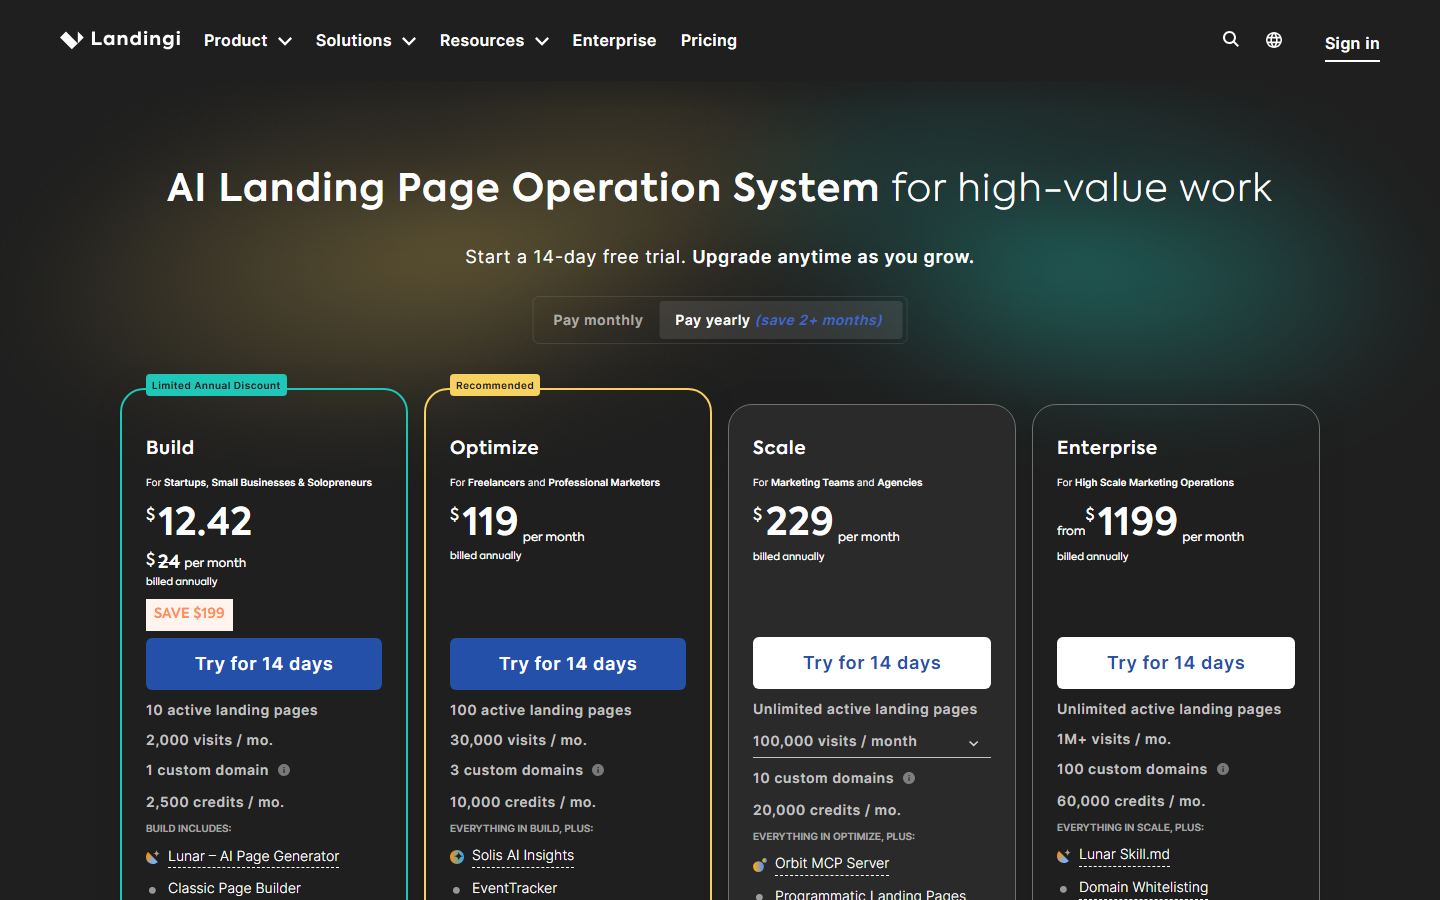Viewport: 1440px width, 900px height.
Task: Click the Limited Annual Discount badge
Action: coord(216,385)
